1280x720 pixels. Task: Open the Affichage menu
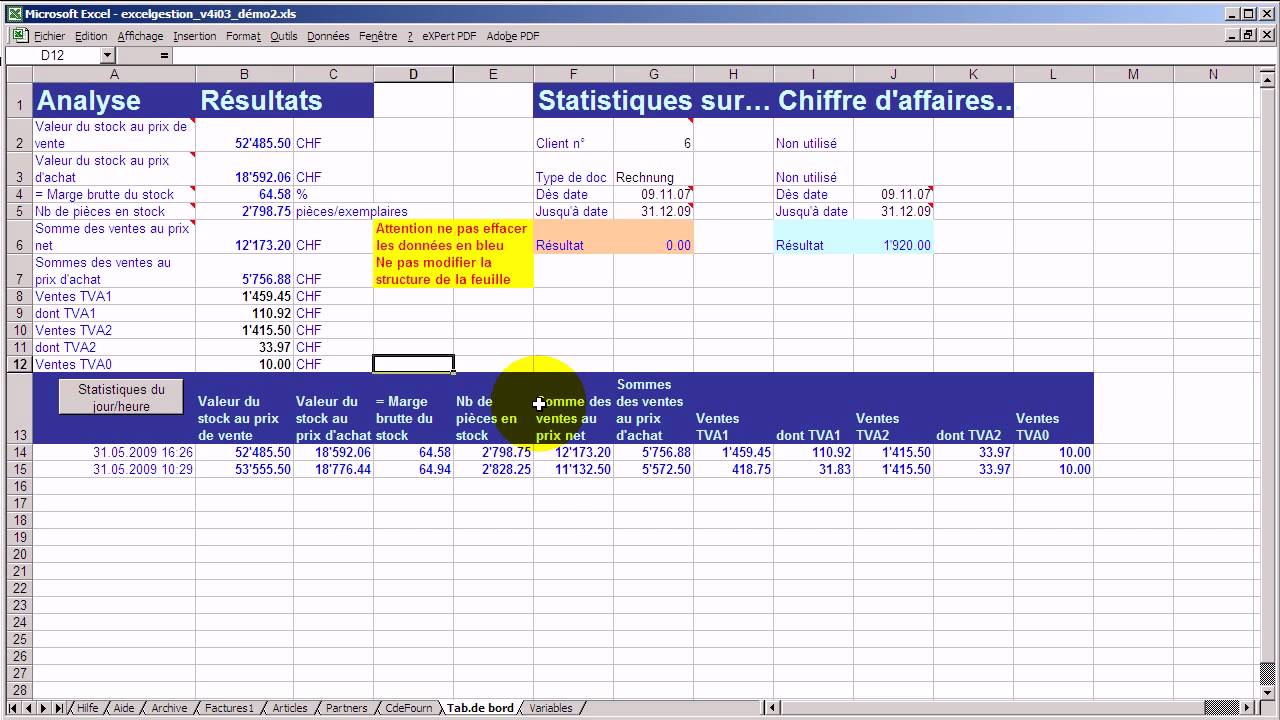tap(140, 36)
